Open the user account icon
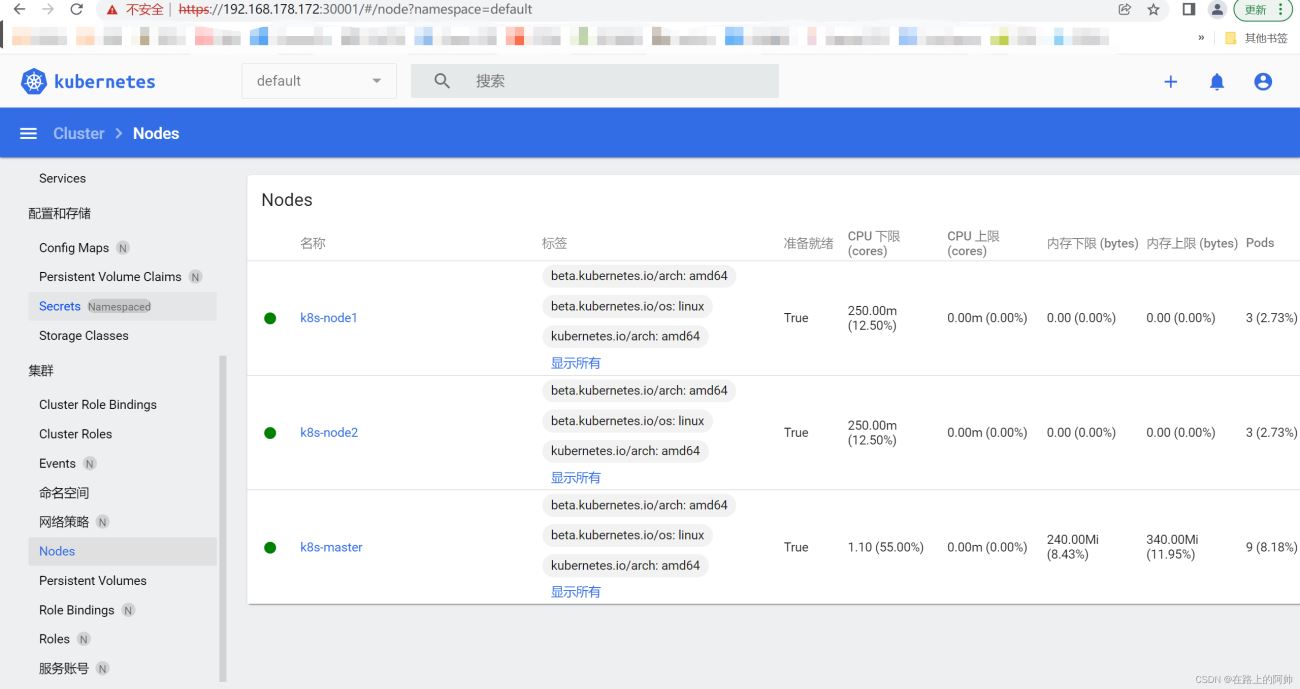This screenshot has height=689, width=1300. 1263,82
